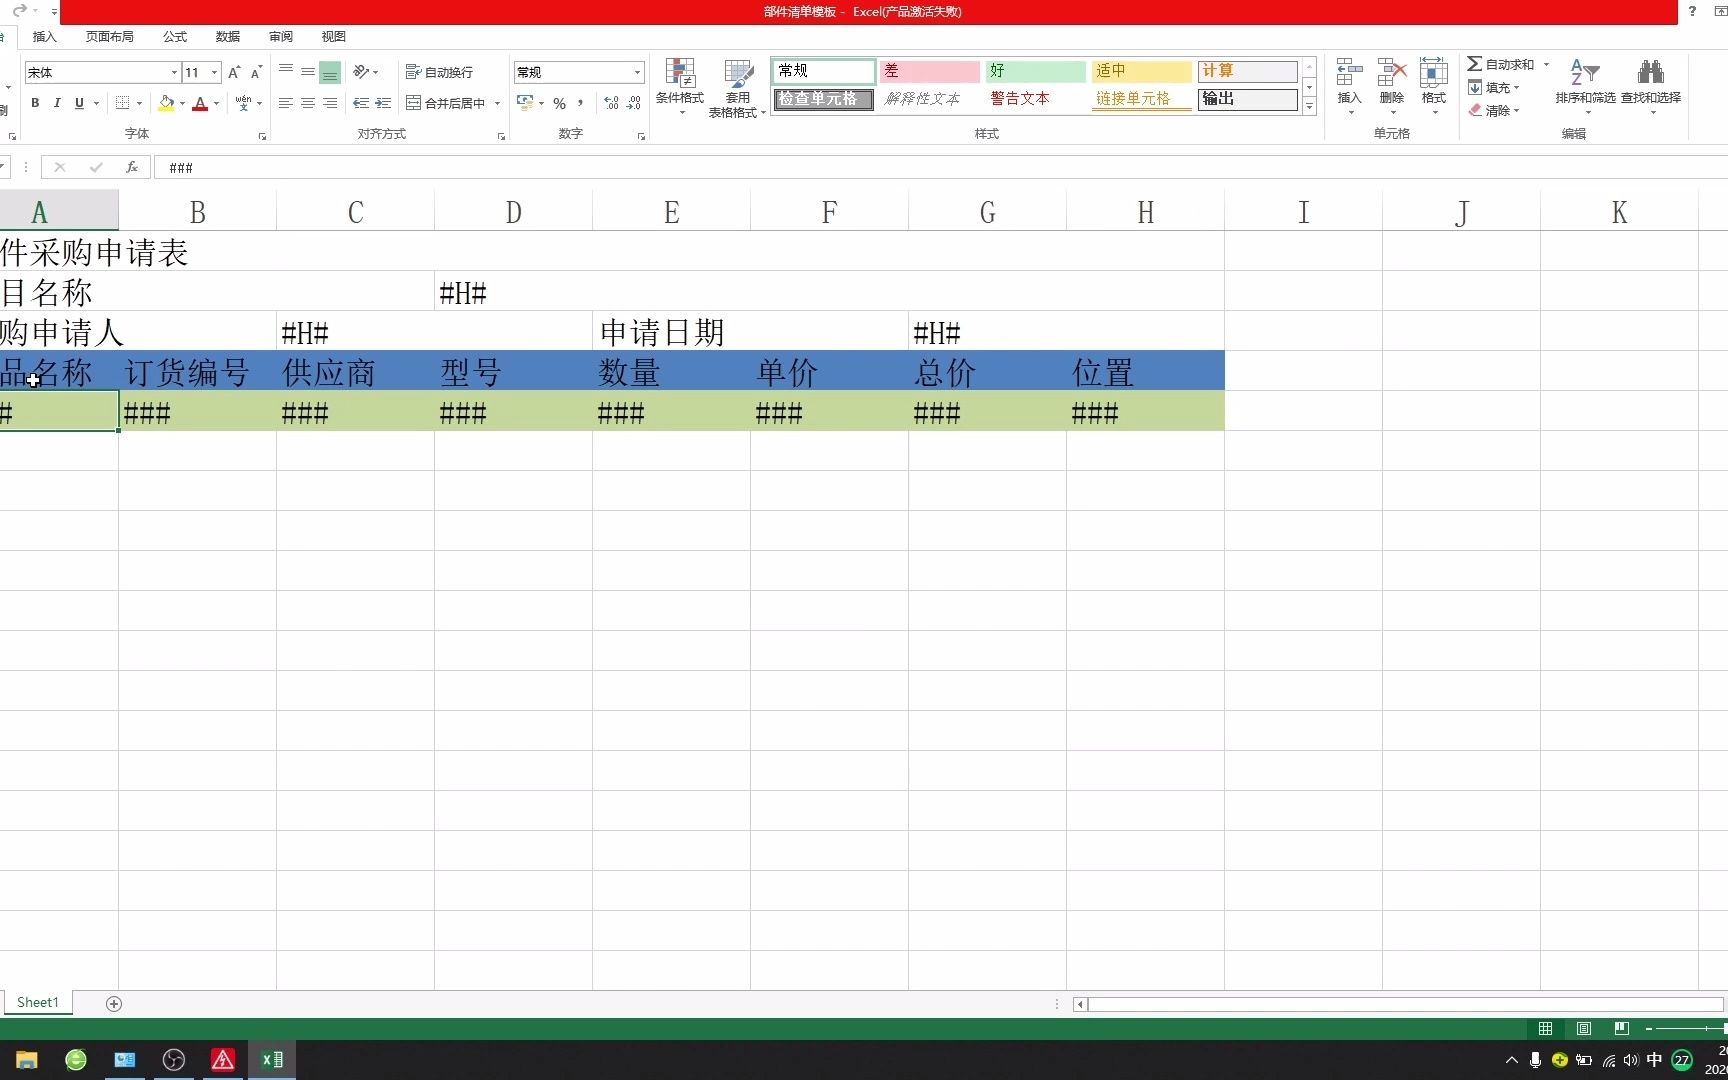Align cell text to the right
Image resolution: width=1728 pixels, height=1080 pixels.
330,103
